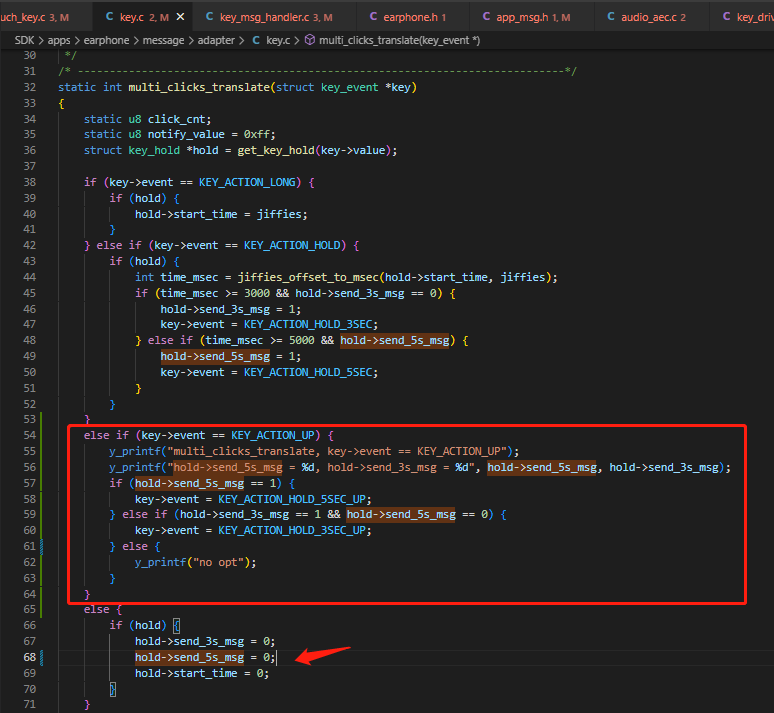Screen dimensions: 774x713
Task: Click the C icon on the earphone.h tab
Action: (x=373, y=17)
